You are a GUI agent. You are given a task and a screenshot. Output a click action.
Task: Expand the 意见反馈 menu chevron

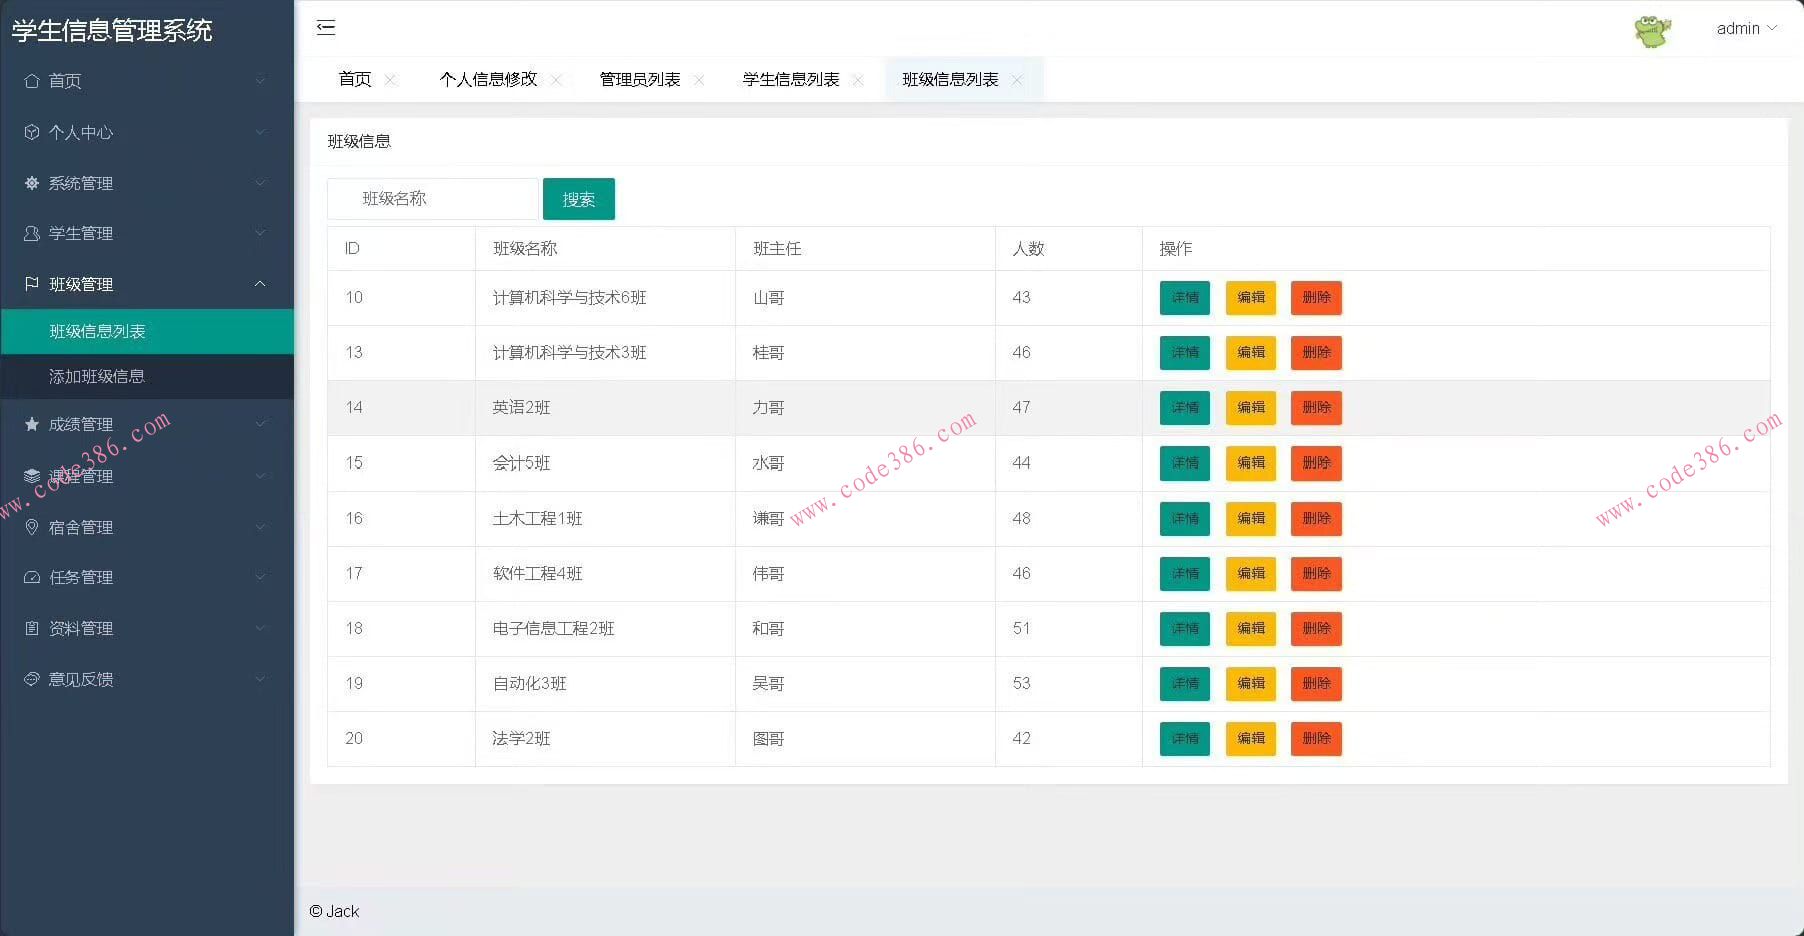[x=261, y=679]
